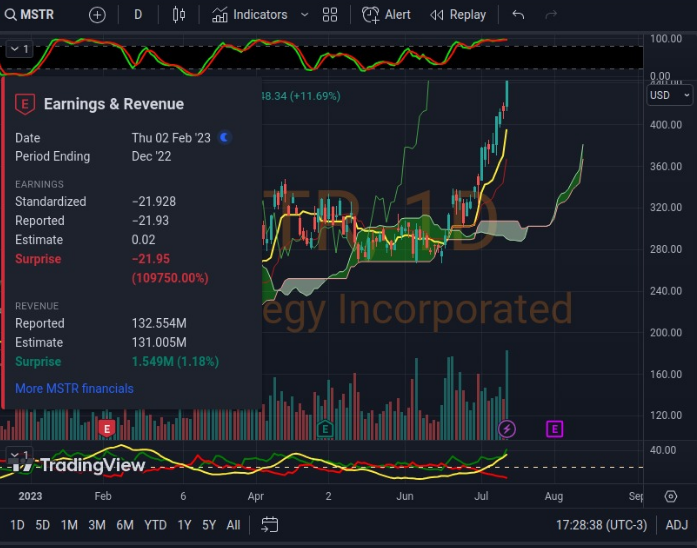Open the USD currency dropdown

(669, 95)
